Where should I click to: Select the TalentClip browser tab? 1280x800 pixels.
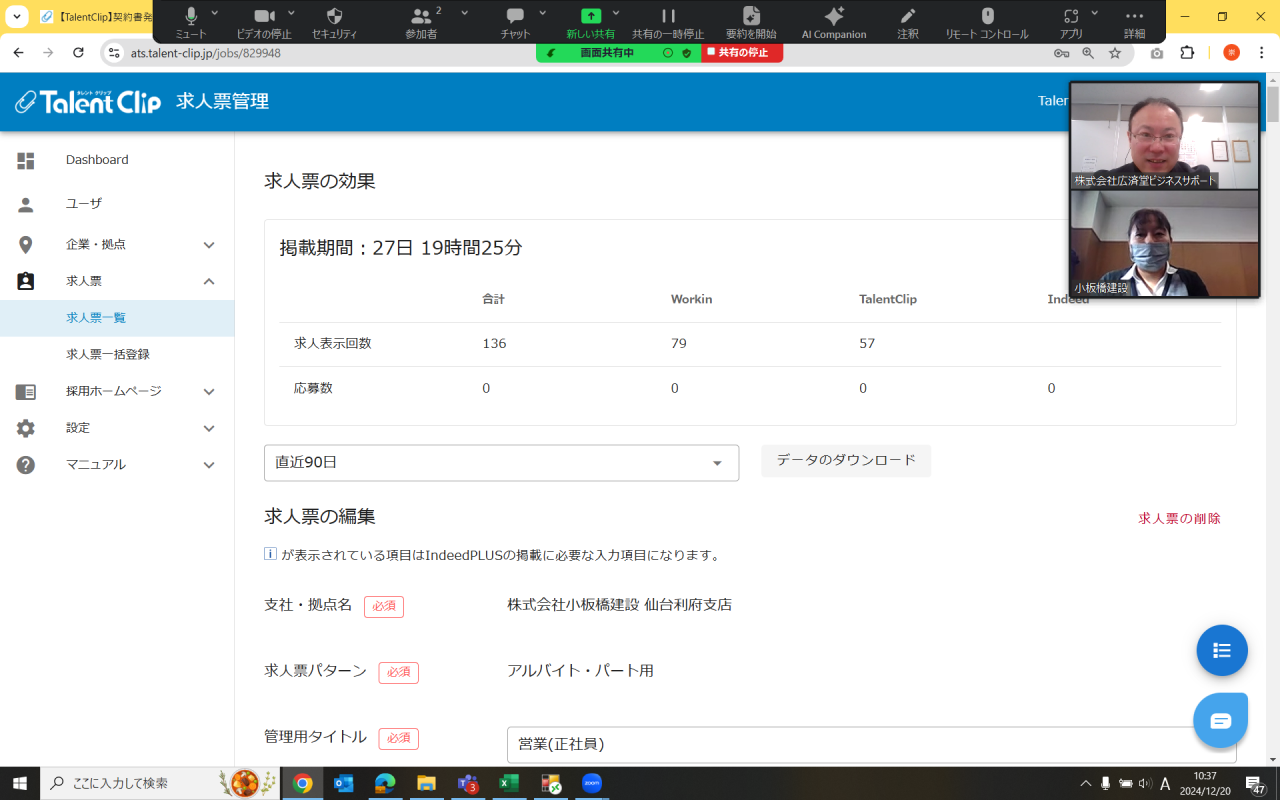click(97, 17)
